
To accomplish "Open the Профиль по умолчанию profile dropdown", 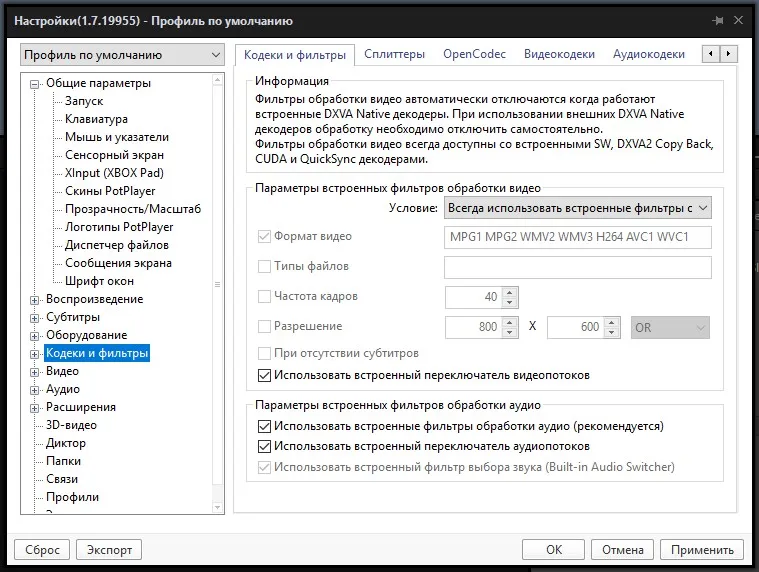I will [x=122, y=55].
